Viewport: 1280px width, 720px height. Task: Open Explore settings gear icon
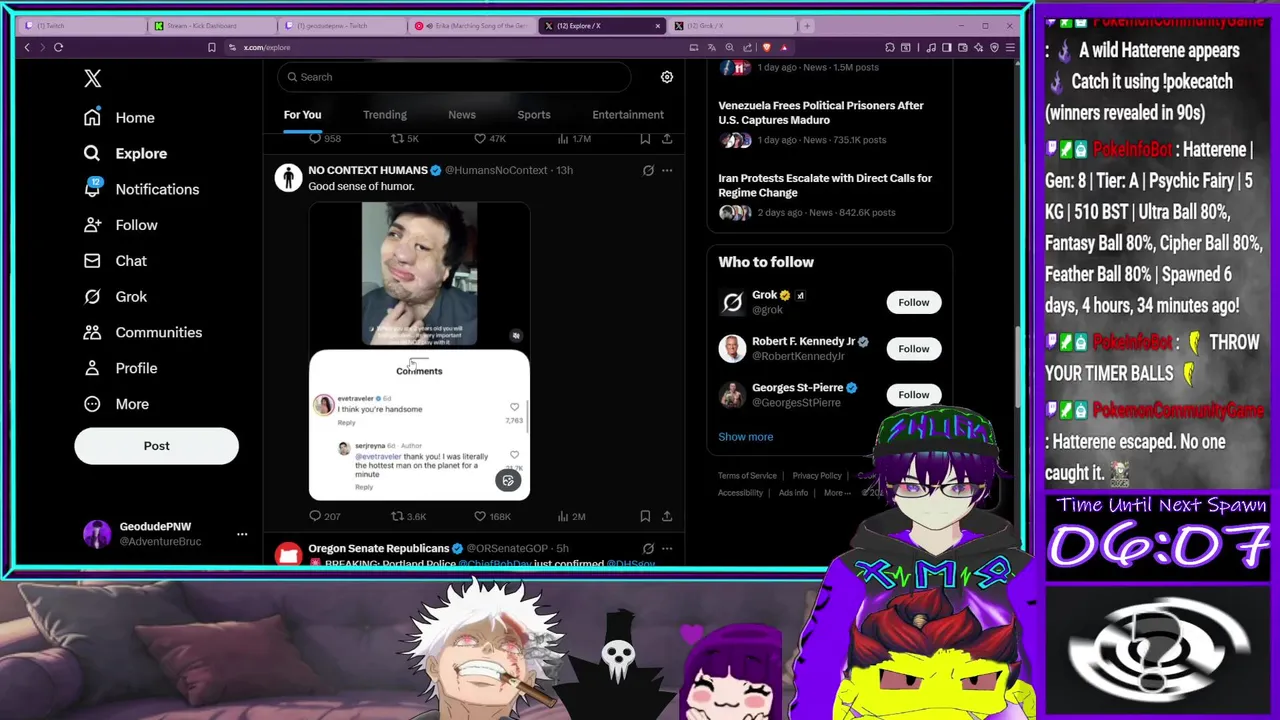pyautogui.click(x=667, y=77)
